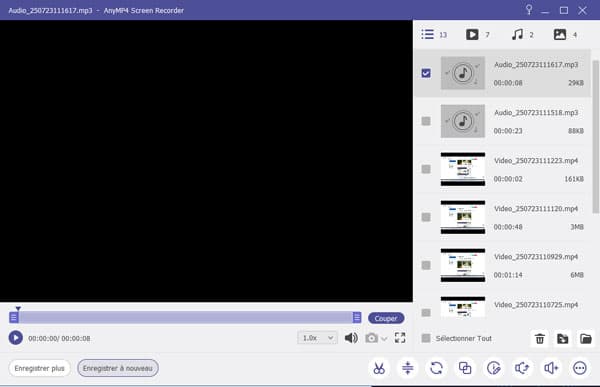Filter to the 2 audio recordings tab
600x387 pixels.
point(522,34)
